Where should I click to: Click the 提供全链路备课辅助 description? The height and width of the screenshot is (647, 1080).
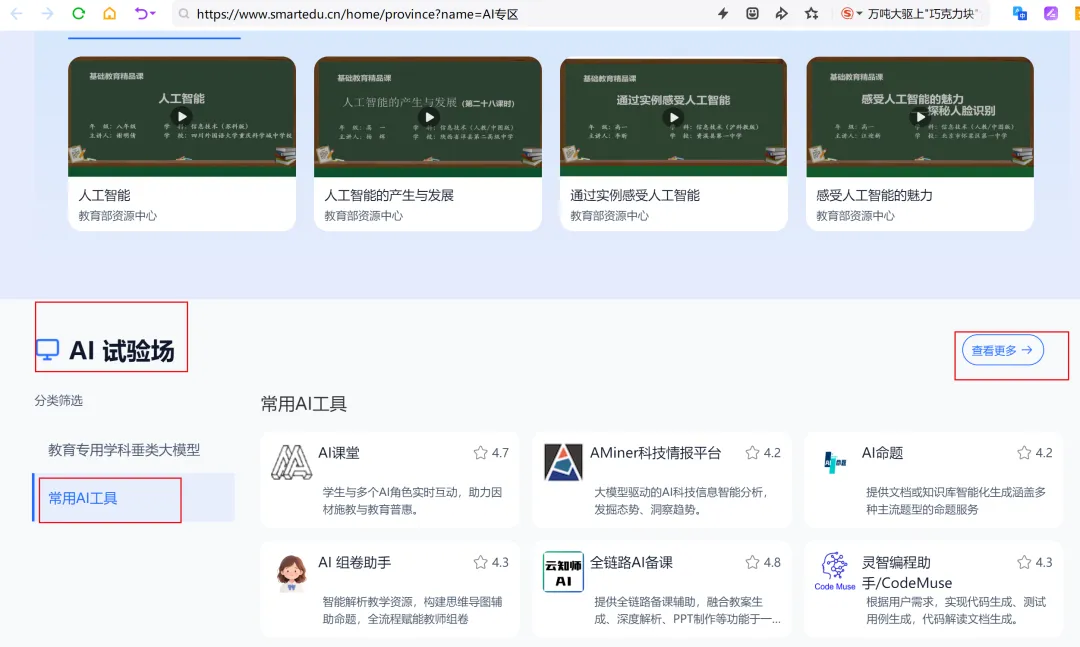pos(687,610)
